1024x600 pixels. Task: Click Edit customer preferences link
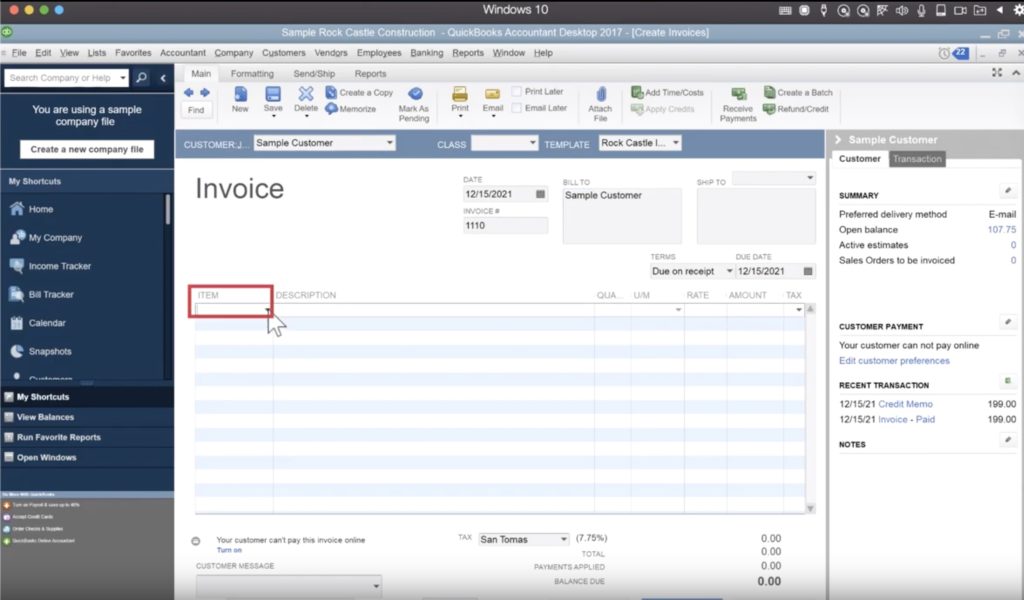894,360
